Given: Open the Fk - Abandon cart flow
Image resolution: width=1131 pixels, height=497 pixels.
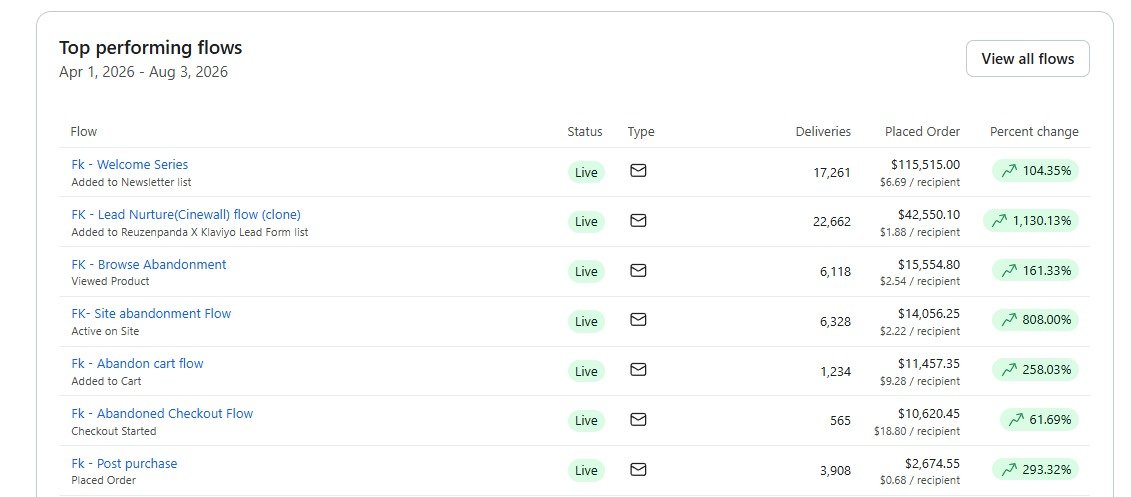Looking at the screenshot, I should (138, 363).
